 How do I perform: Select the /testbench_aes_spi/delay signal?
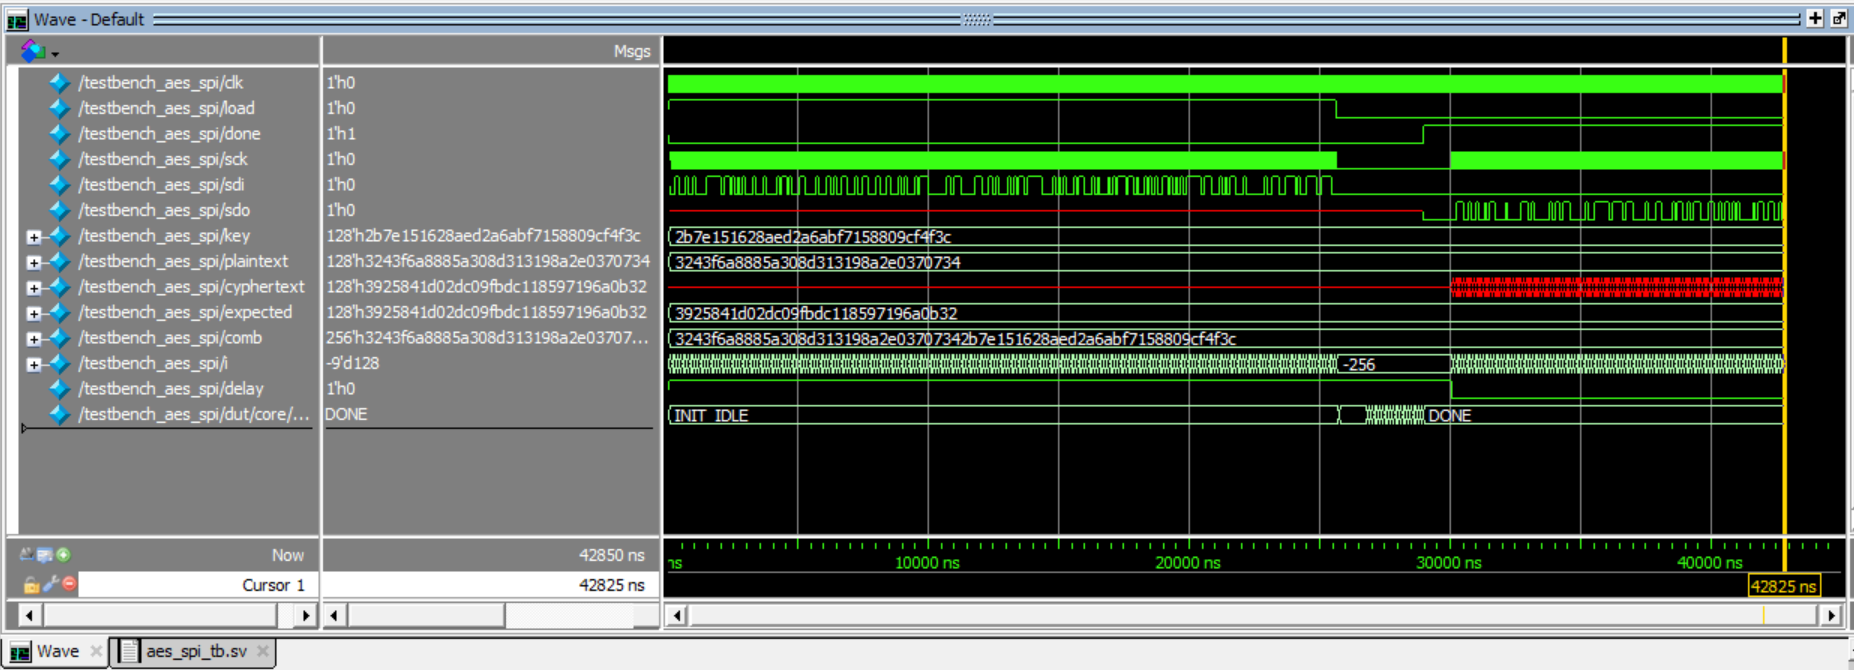pyautogui.click(x=171, y=389)
